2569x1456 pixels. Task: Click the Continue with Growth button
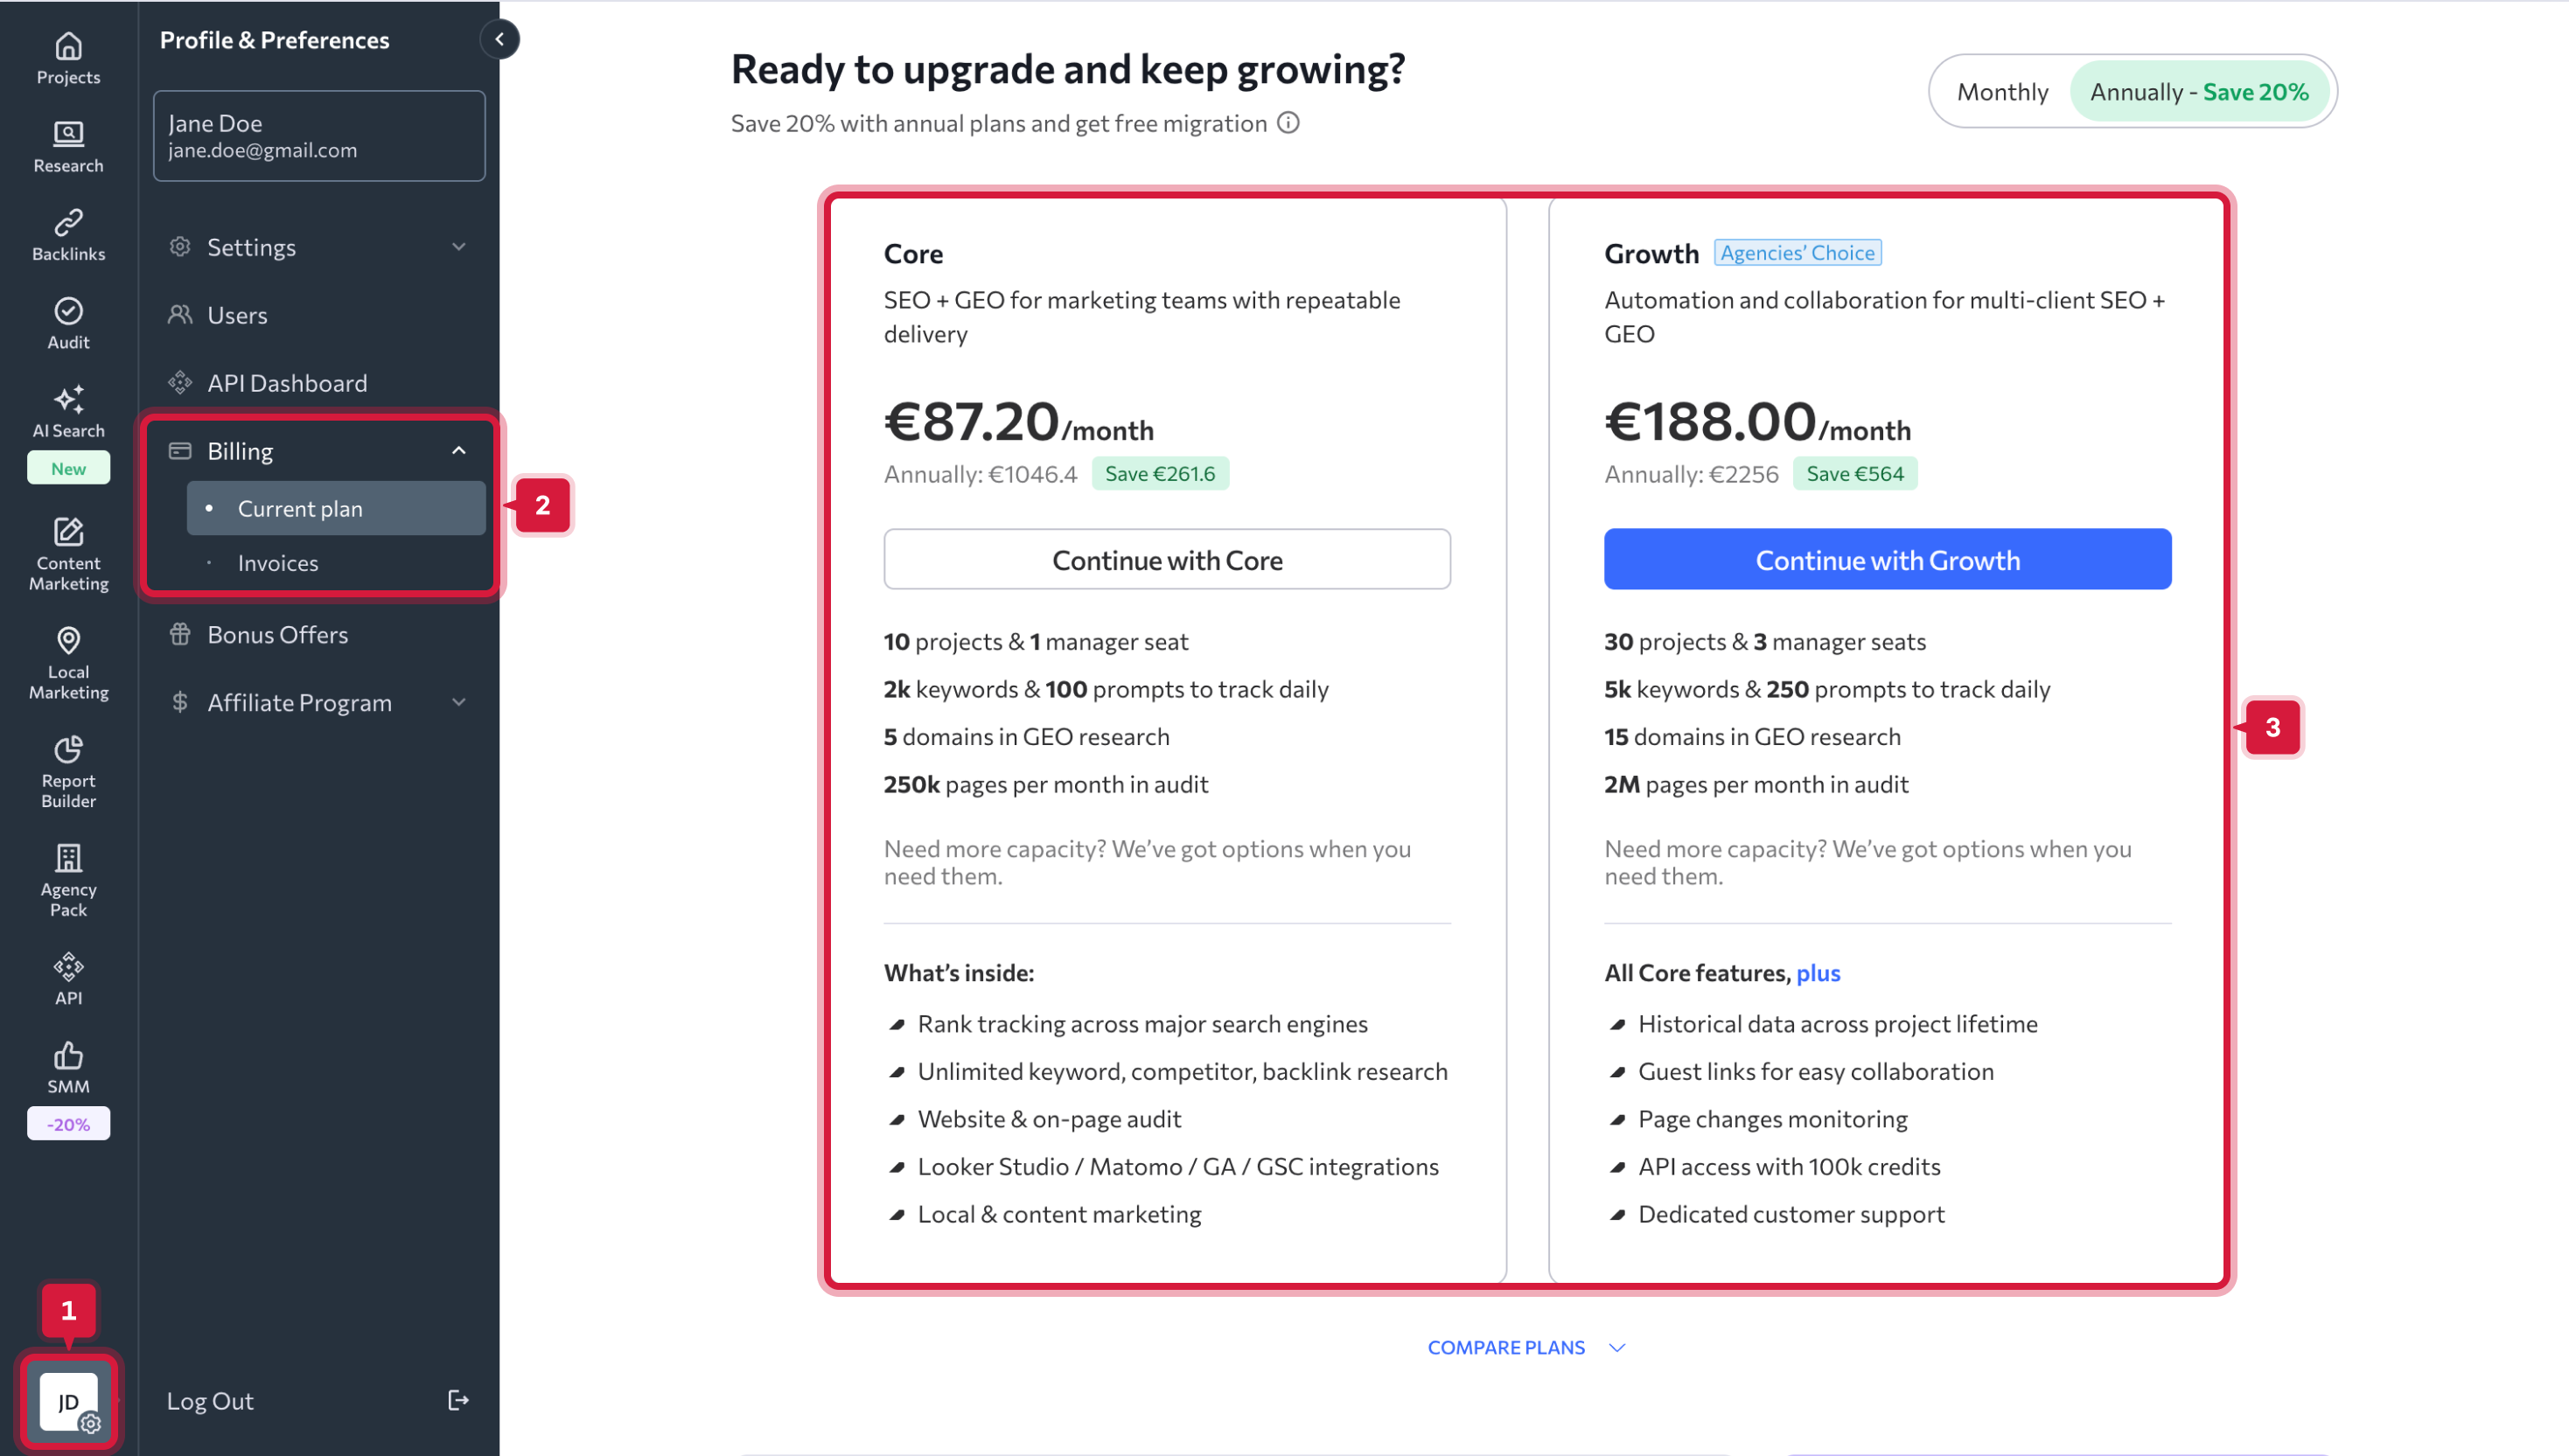(1887, 560)
